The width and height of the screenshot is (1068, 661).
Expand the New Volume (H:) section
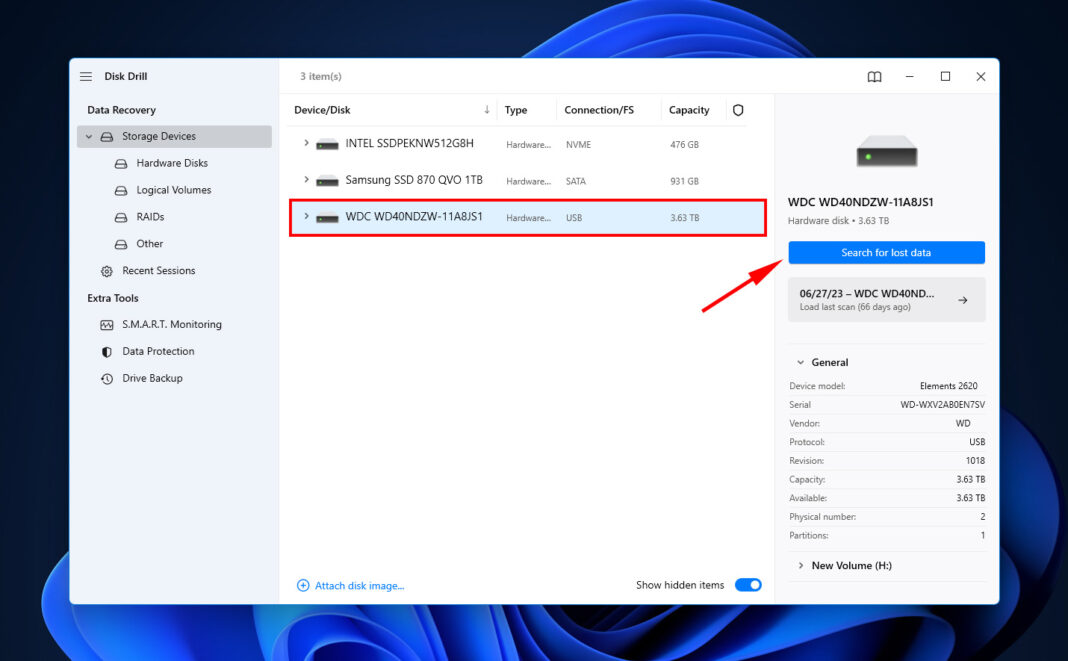(800, 565)
